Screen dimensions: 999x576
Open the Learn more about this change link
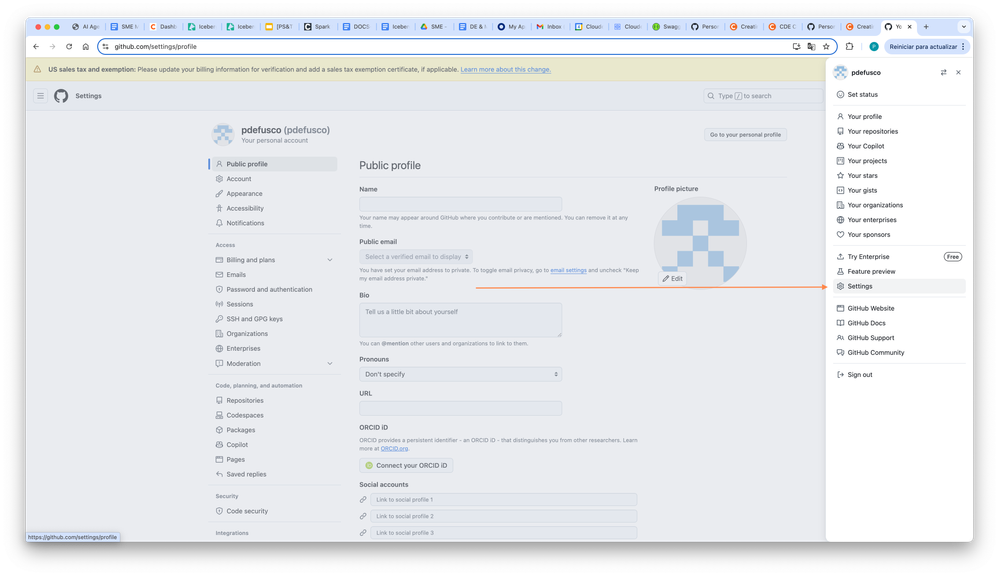click(x=505, y=69)
